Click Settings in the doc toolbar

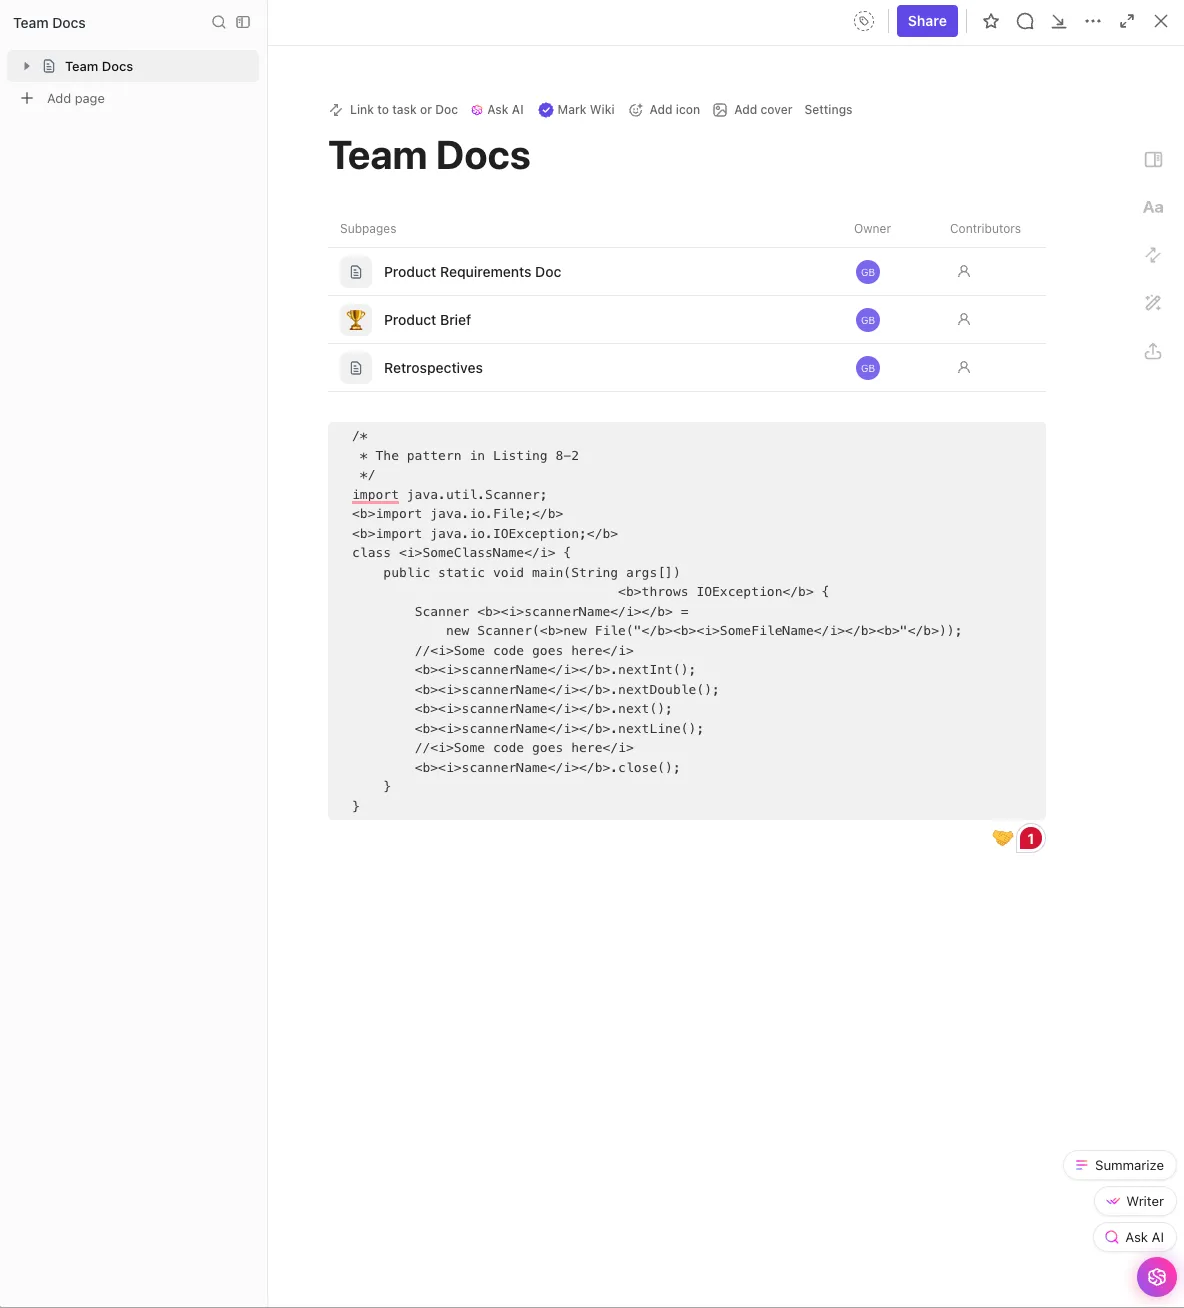click(x=828, y=110)
